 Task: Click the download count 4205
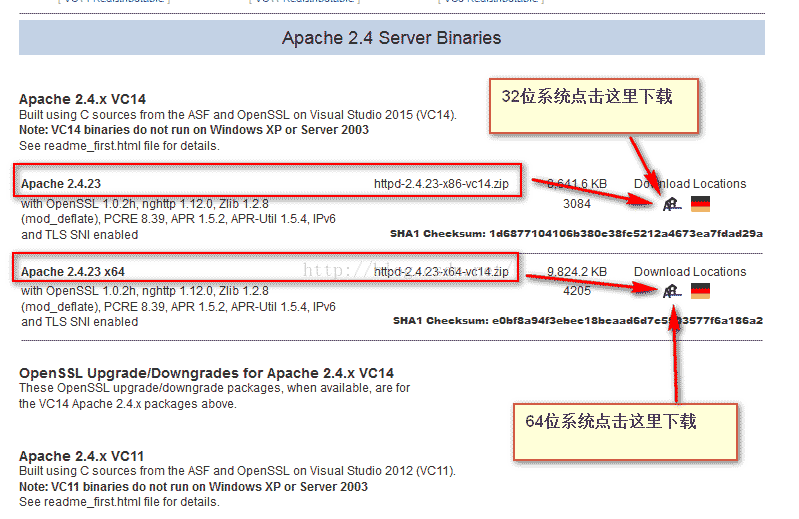577,291
